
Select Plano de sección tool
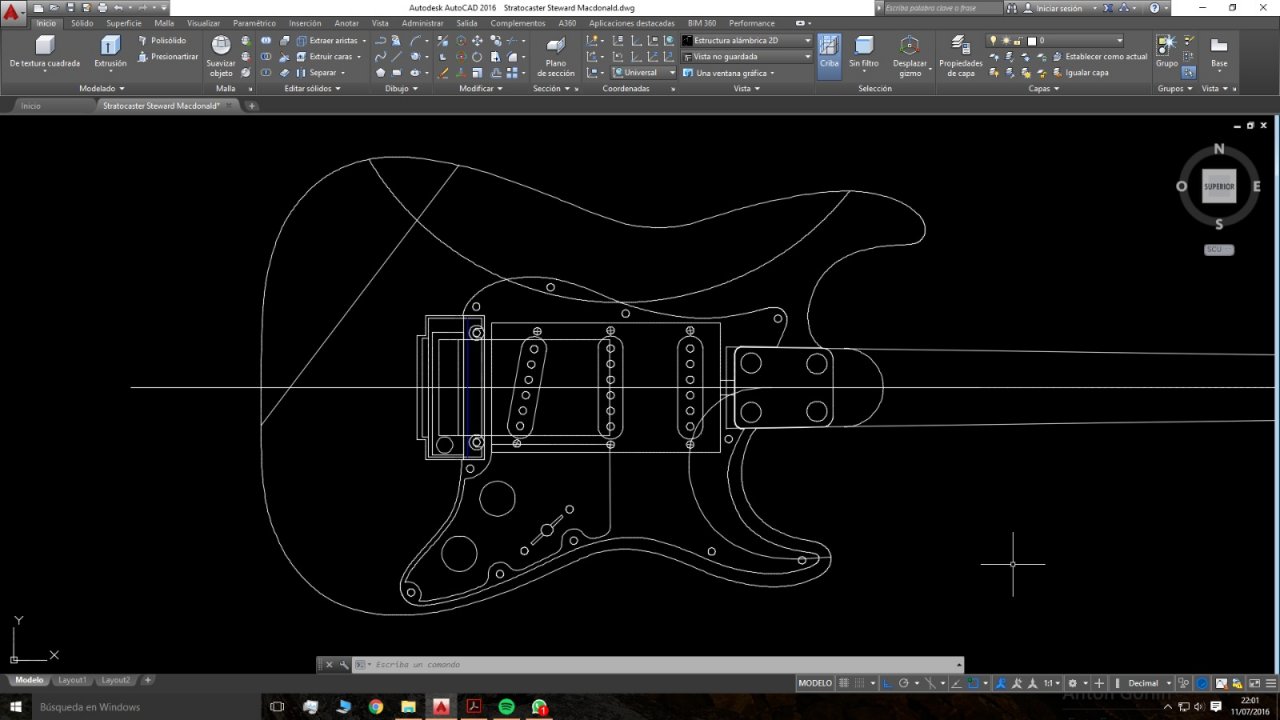coord(556,57)
